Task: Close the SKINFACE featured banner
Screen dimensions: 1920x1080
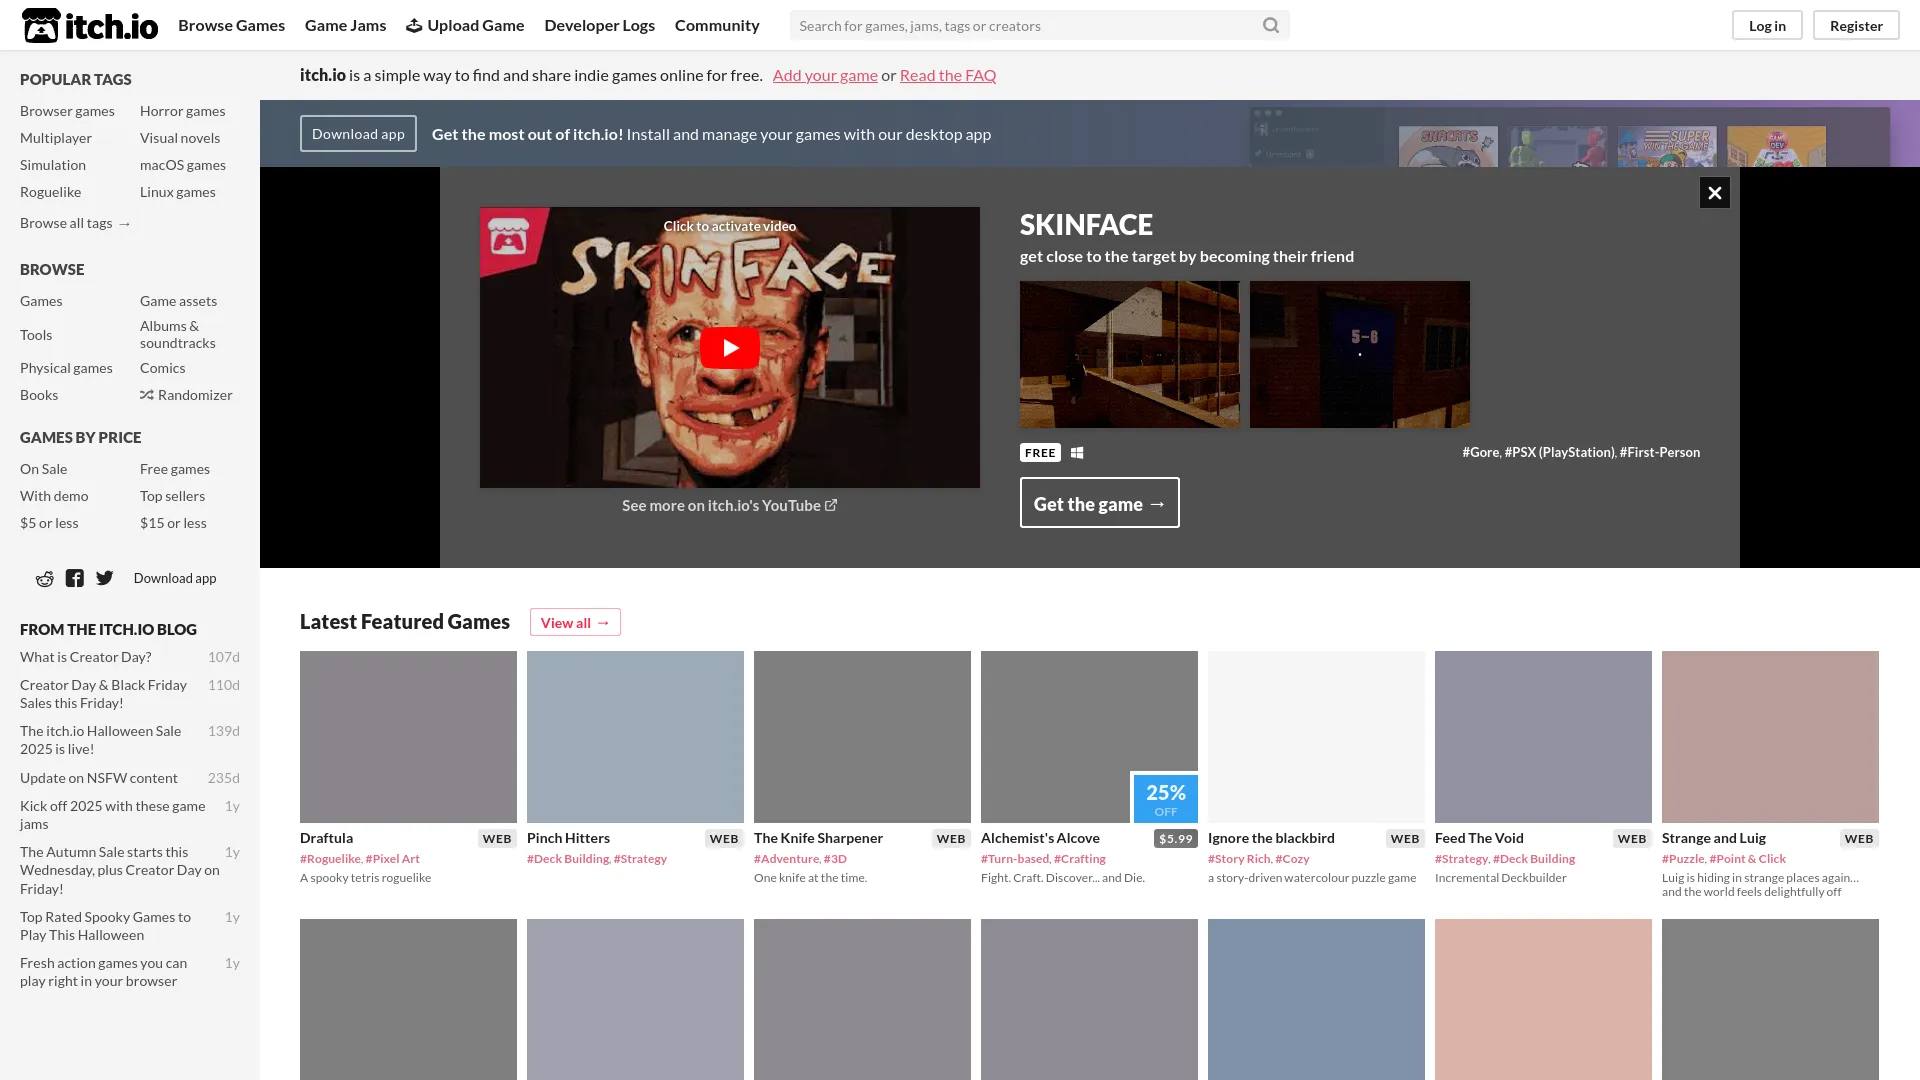Action: tap(1714, 192)
